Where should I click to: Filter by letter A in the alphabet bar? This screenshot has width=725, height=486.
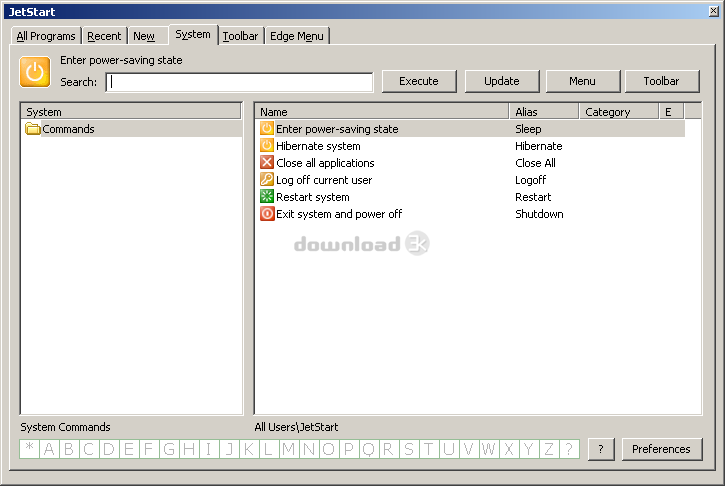tap(49, 449)
